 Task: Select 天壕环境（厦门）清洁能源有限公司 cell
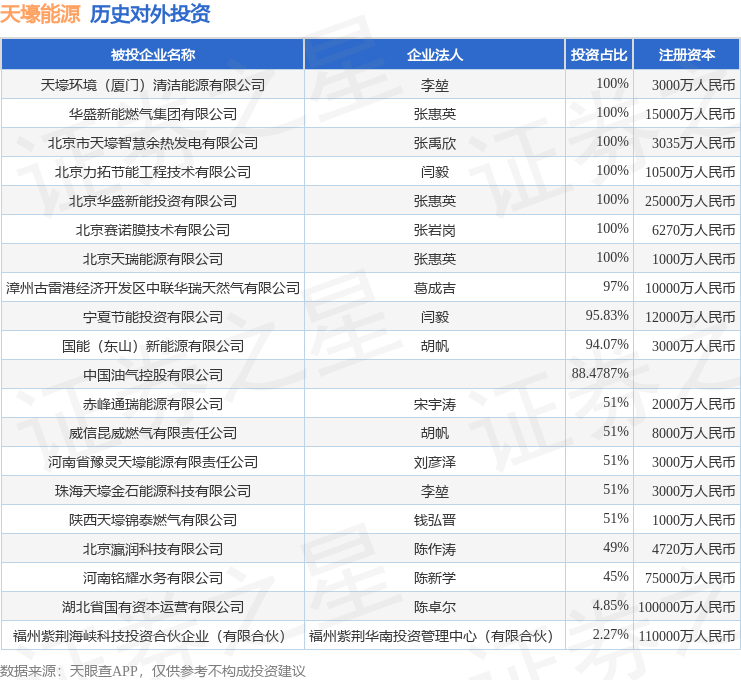coord(153,85)
